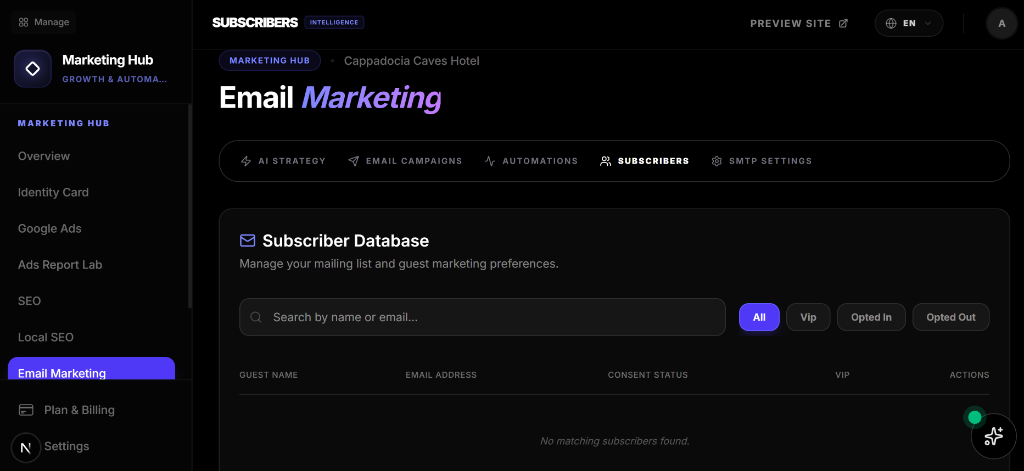Open Google Ads in the sidebar

pos(50,229)
